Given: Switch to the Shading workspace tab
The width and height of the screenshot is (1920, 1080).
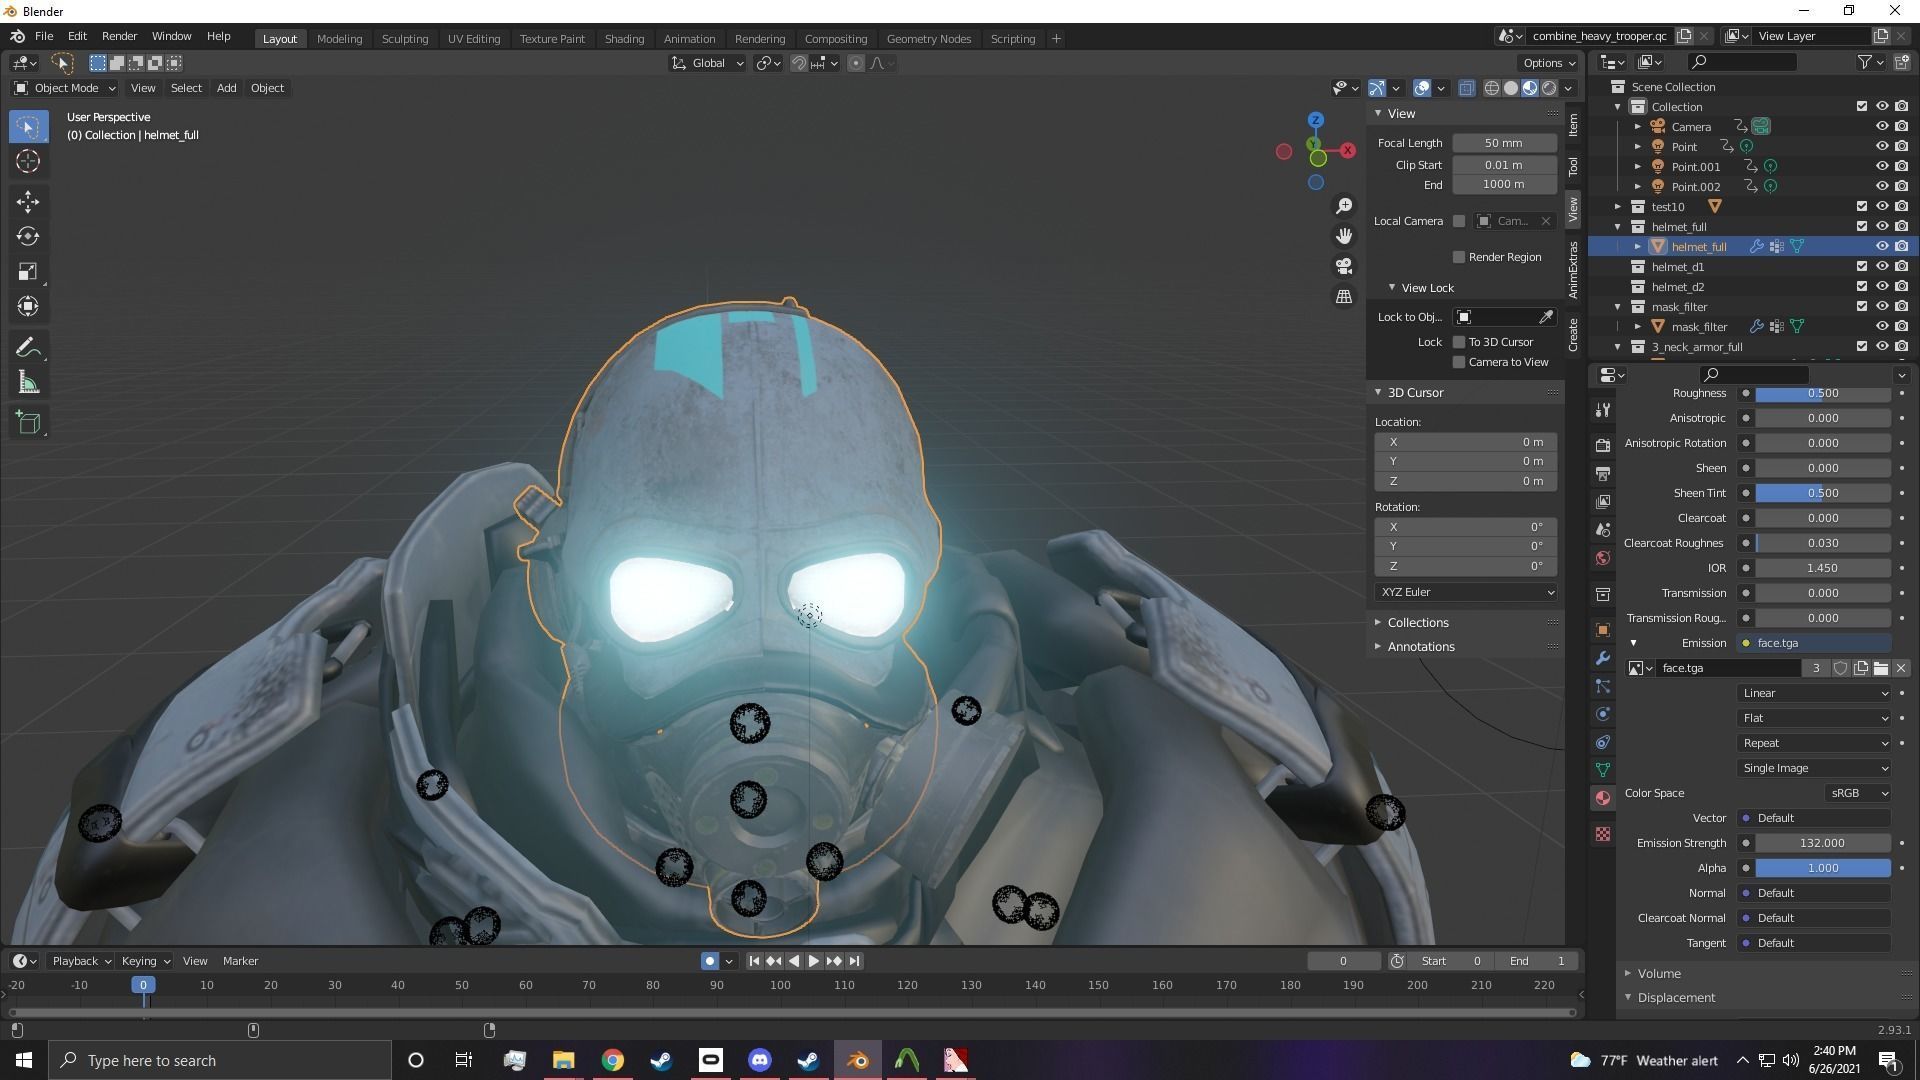Looking at the screenshot, I should tap(624, 38).
